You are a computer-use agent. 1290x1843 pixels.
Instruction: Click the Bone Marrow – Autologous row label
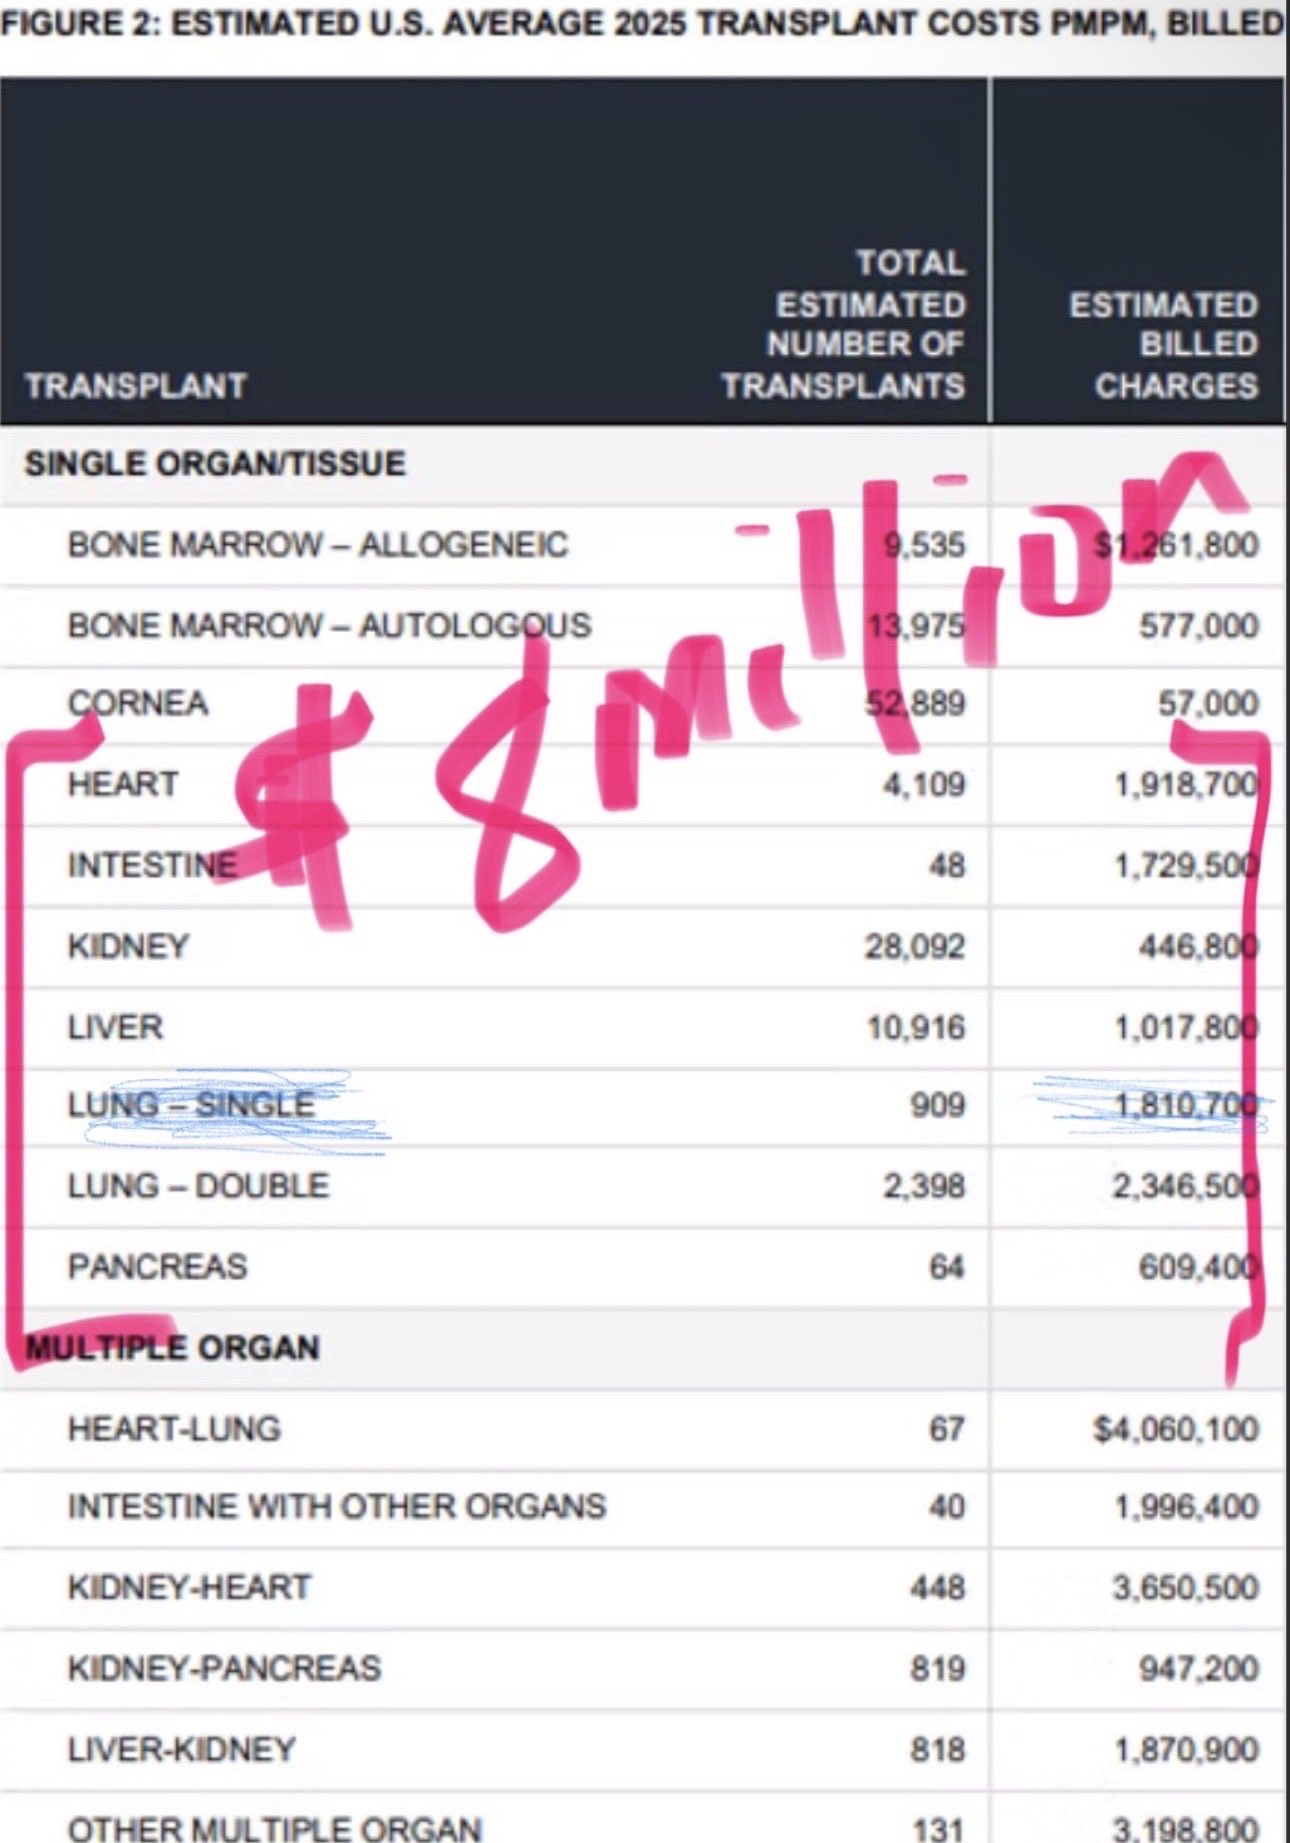[x=329, y=626]
